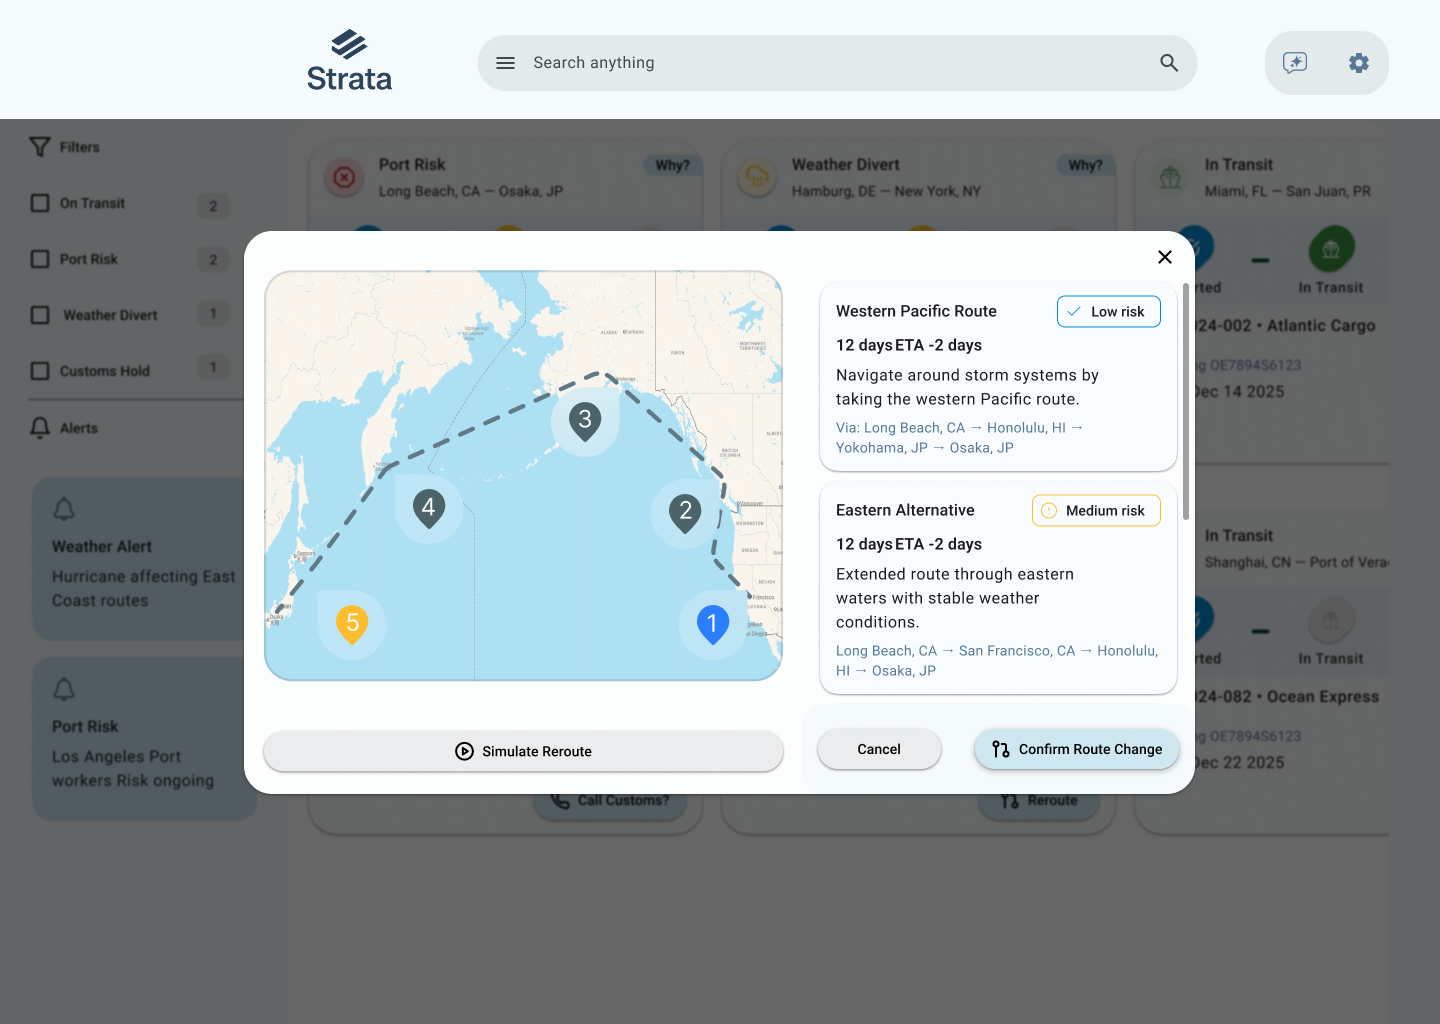Click Port Risk status icon on card

[x=344, y=177]
